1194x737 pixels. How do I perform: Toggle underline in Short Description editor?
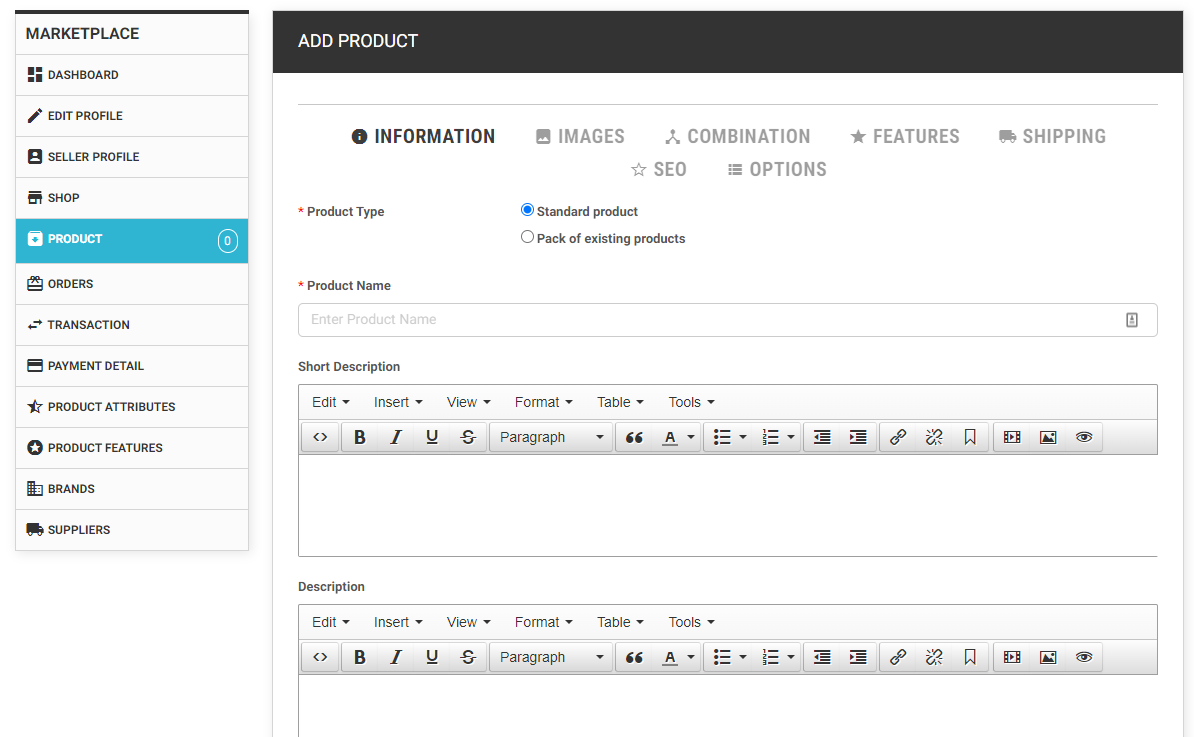432,437
